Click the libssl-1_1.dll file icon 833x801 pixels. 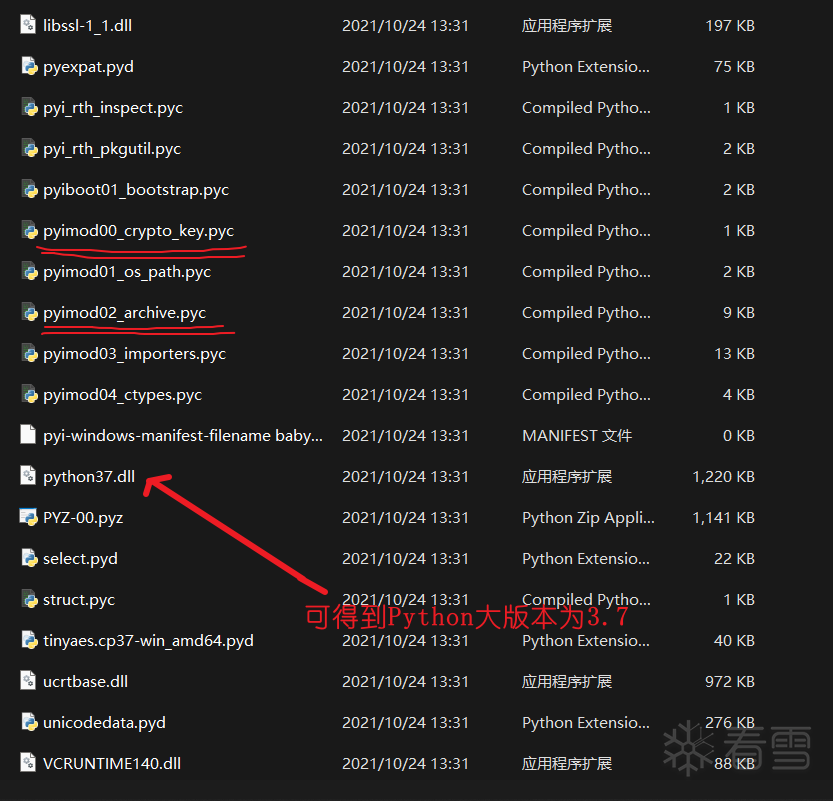pos(28,25)
